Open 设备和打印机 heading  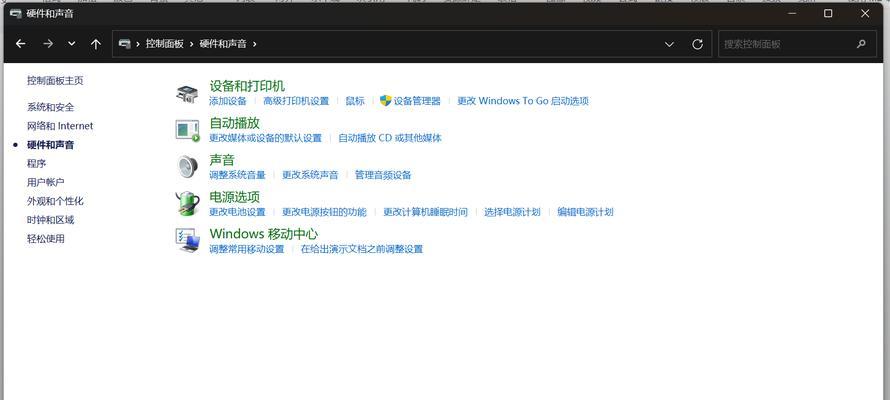click(x=247, y=86)
